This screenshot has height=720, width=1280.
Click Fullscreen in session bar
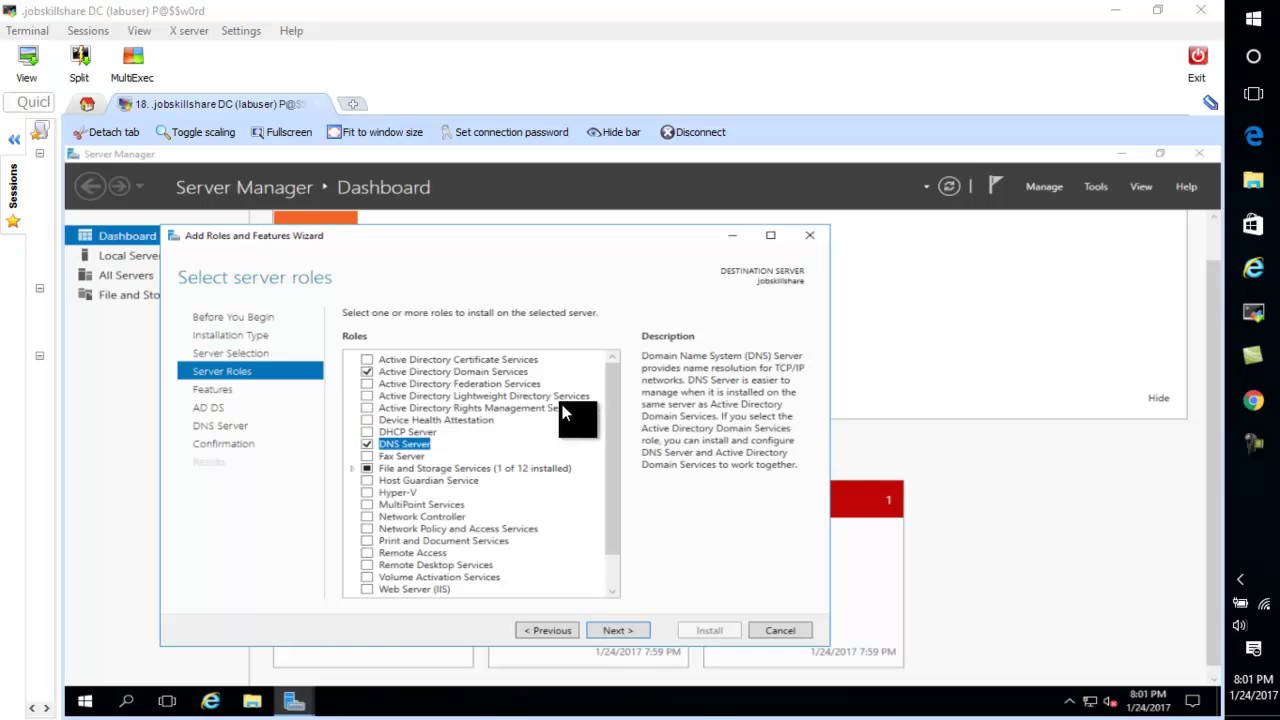[281, 132]
